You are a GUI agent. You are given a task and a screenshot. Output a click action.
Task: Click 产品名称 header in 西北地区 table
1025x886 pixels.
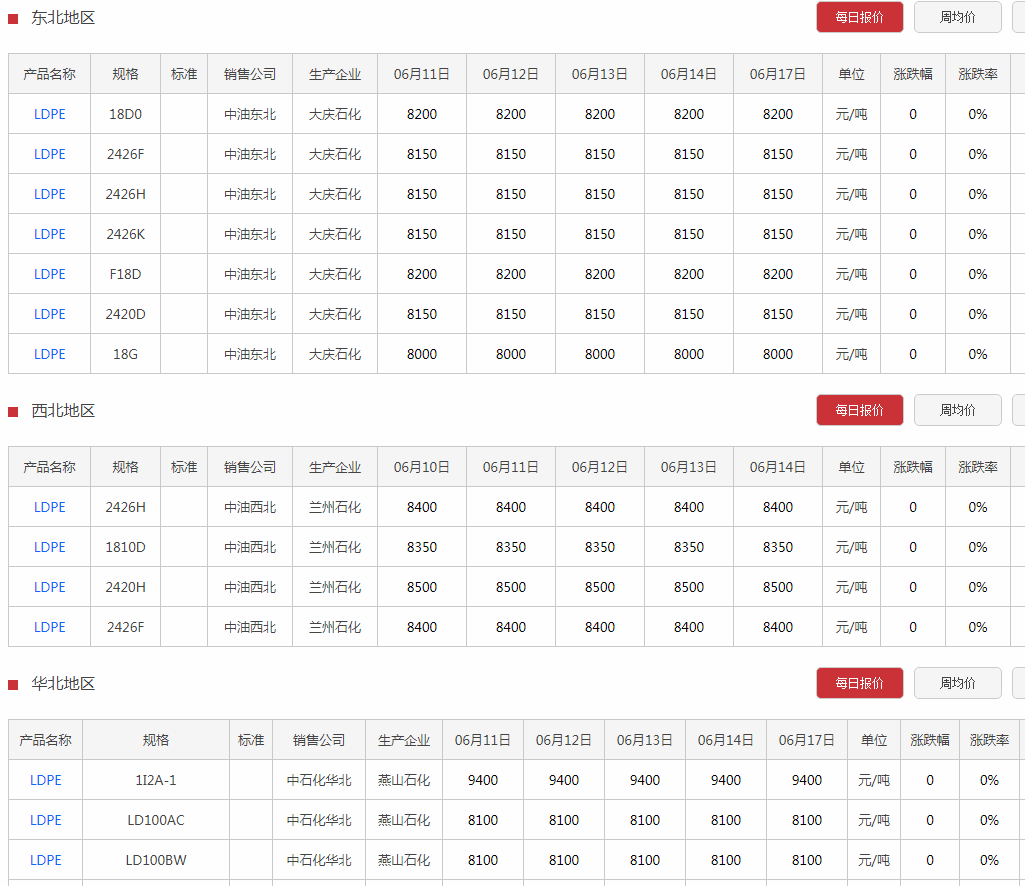(49, 468)
